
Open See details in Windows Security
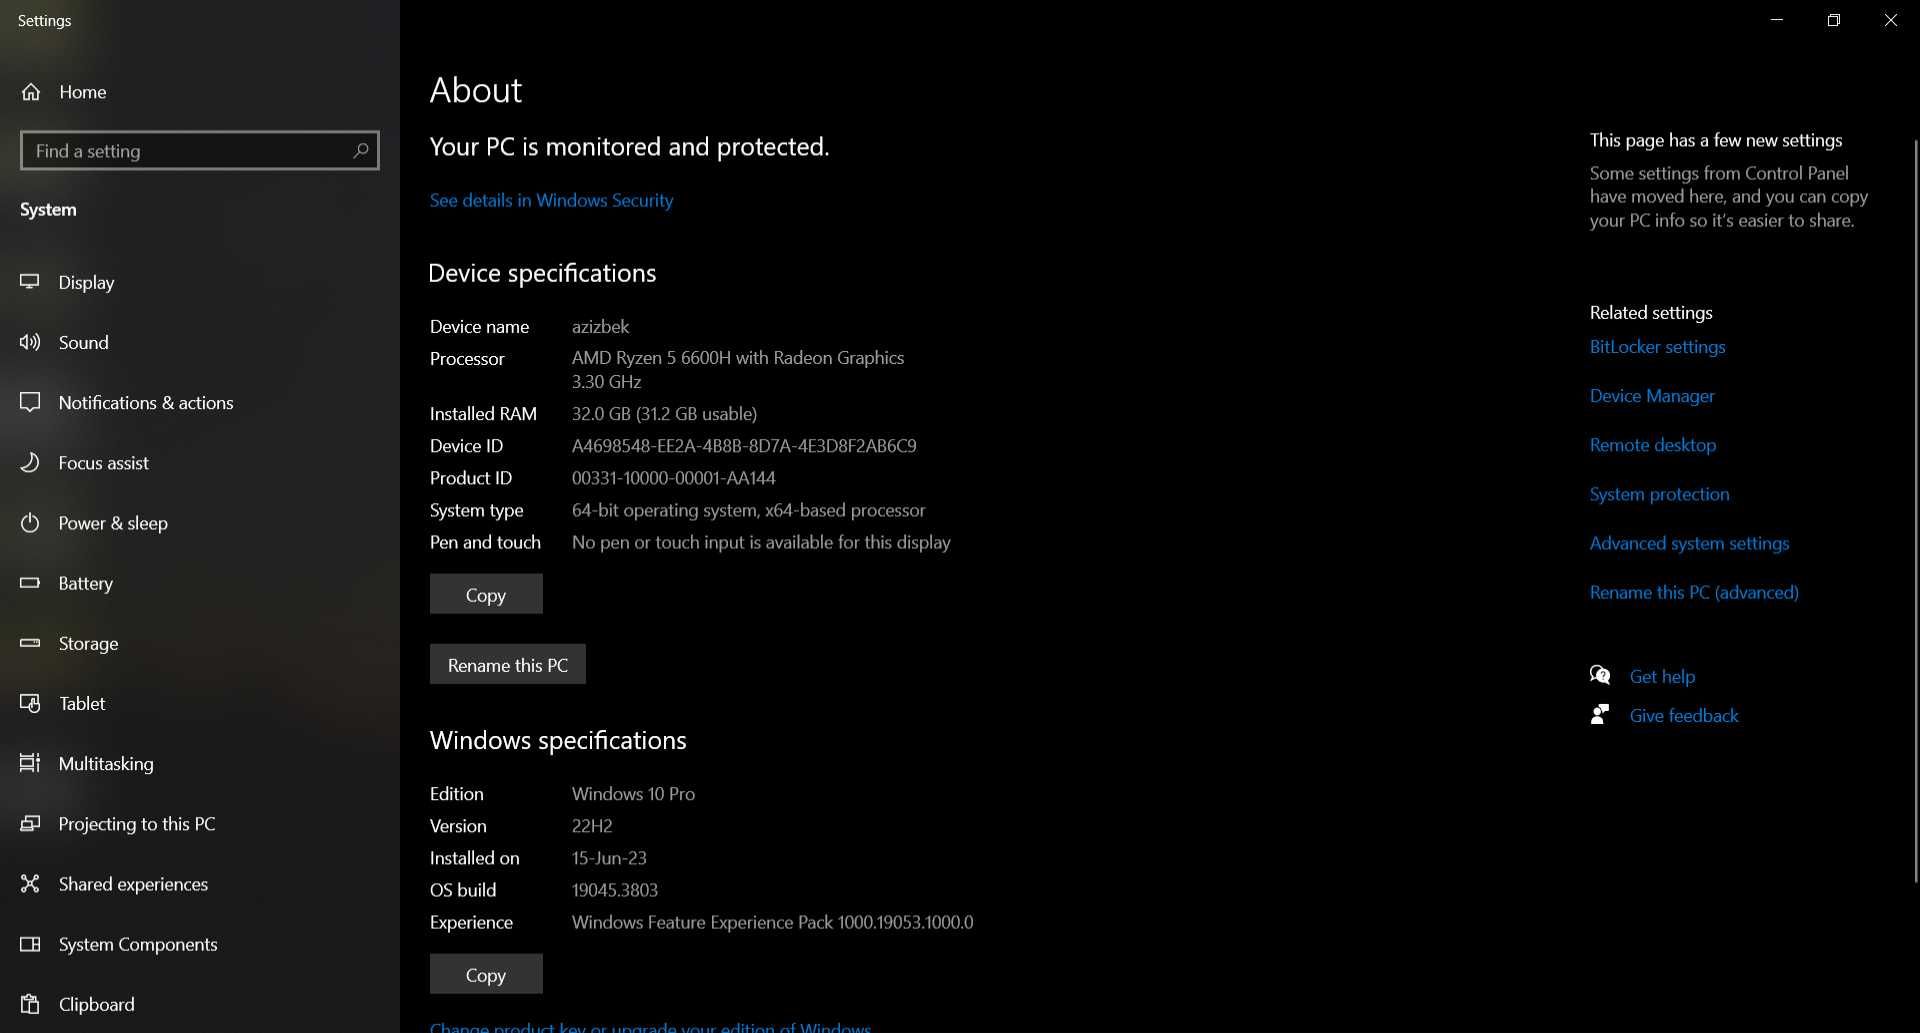tap(551, 200)
